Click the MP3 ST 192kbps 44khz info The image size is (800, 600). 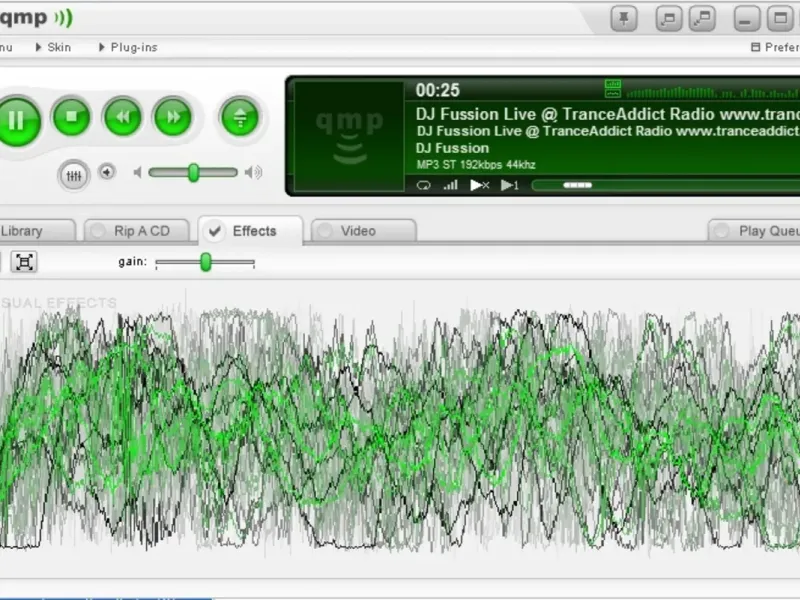[476, 165]
